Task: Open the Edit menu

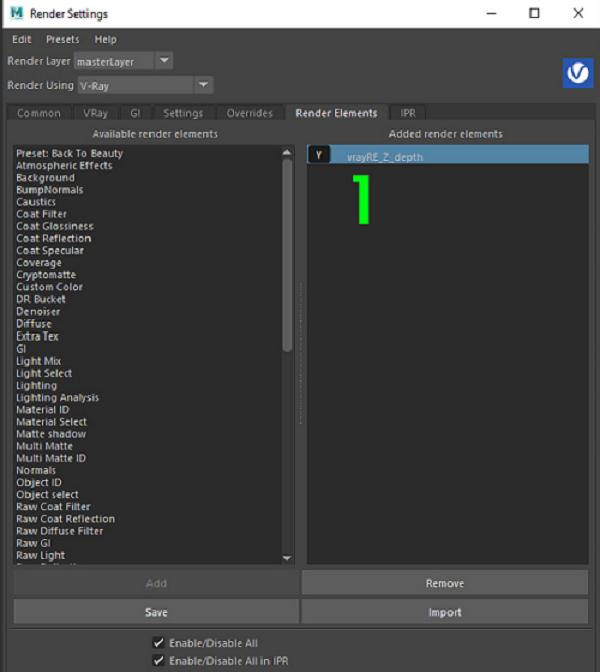Action: point(22,39)
